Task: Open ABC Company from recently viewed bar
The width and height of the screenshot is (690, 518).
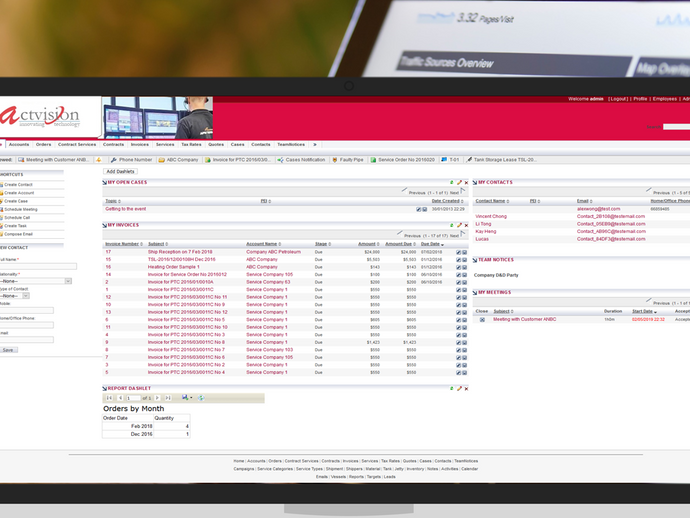Action: pyautogui.click(x=182, y=160)
